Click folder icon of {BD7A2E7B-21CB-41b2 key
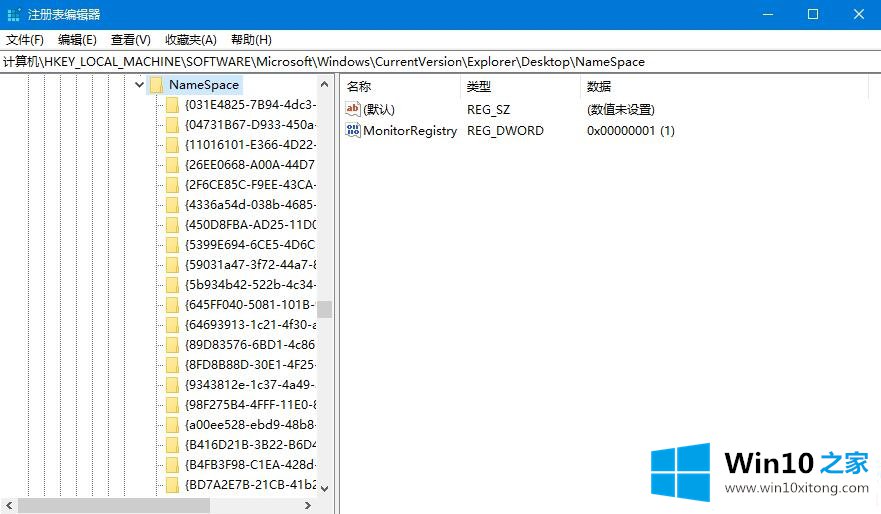This screenshot has width=881, height=514. pos(172,485)
